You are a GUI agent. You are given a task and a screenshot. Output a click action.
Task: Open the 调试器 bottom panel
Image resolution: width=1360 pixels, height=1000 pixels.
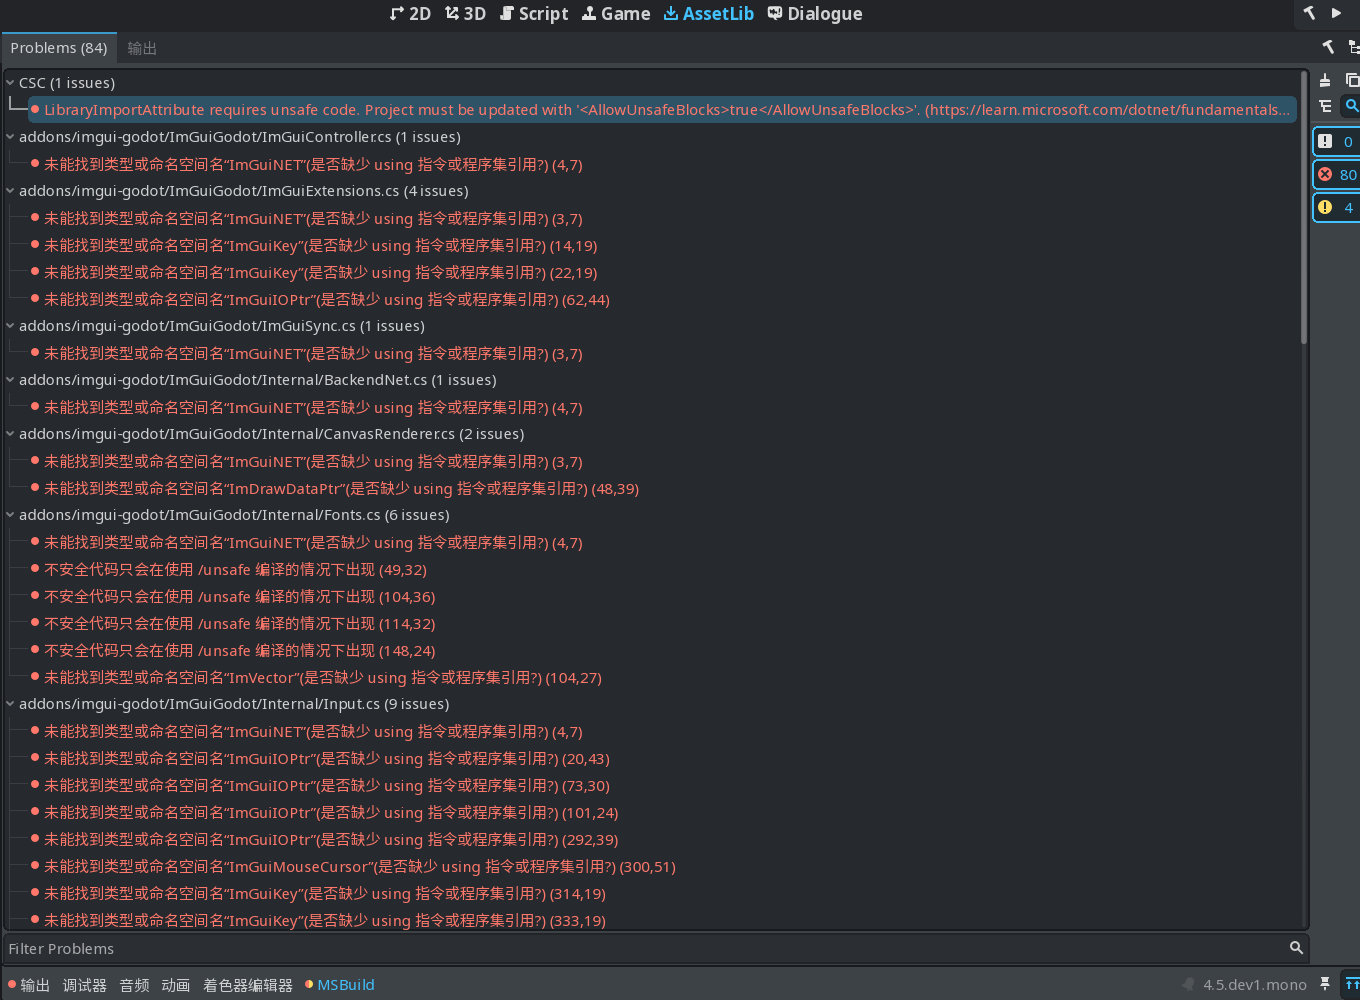85,985
